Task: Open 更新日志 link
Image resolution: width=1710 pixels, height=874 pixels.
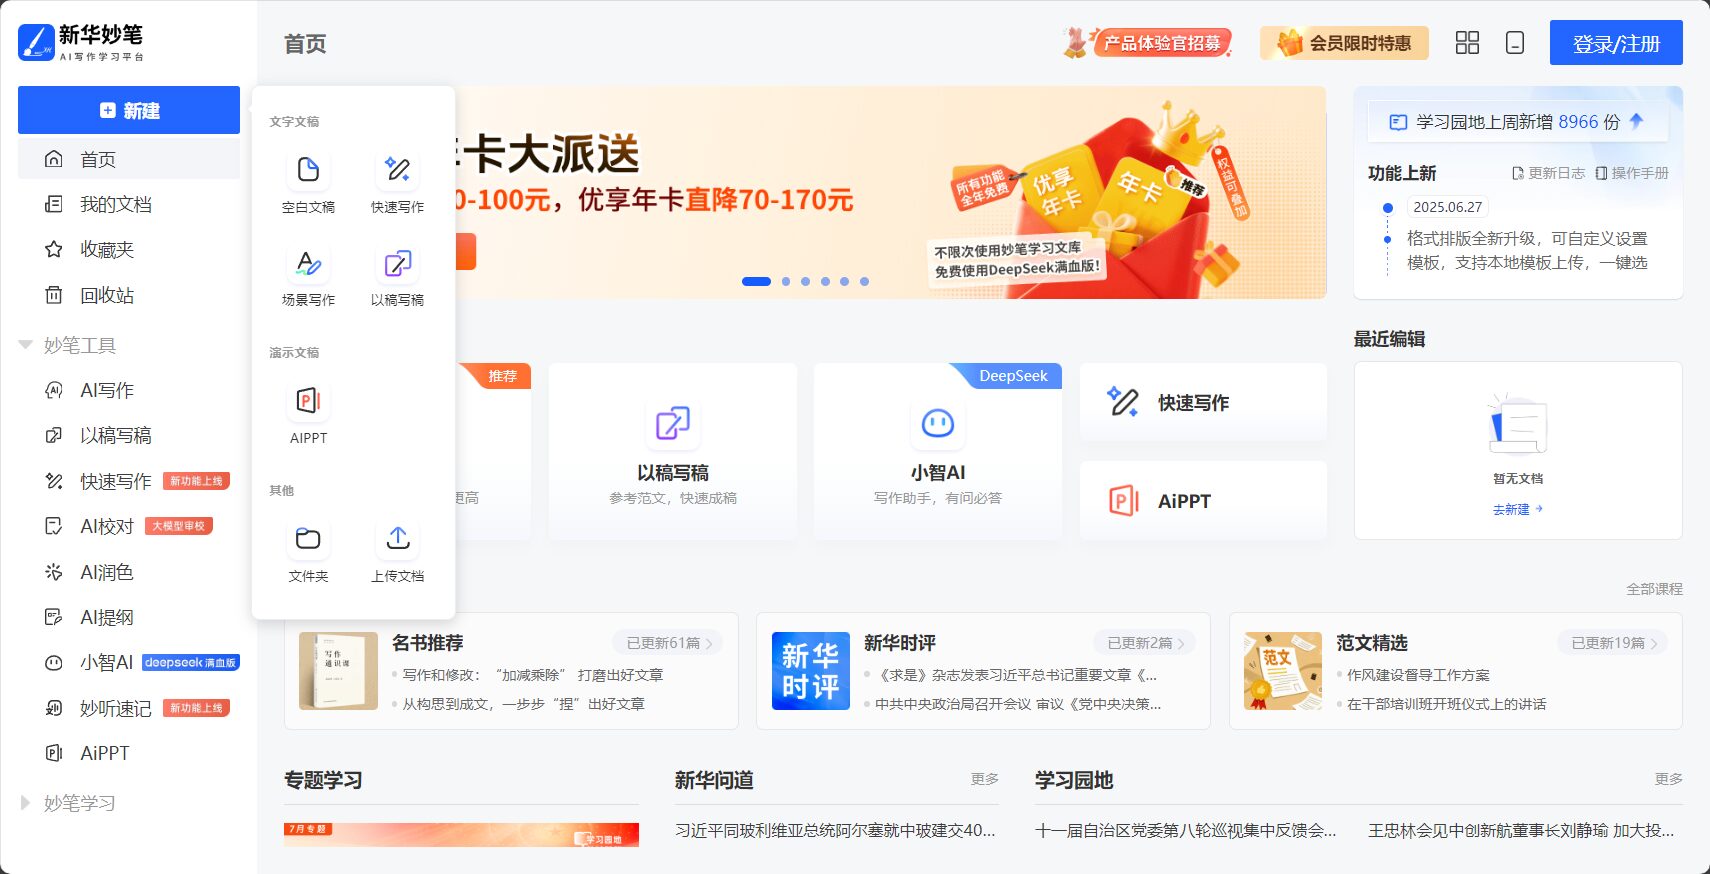Action: click(1548, 173)
